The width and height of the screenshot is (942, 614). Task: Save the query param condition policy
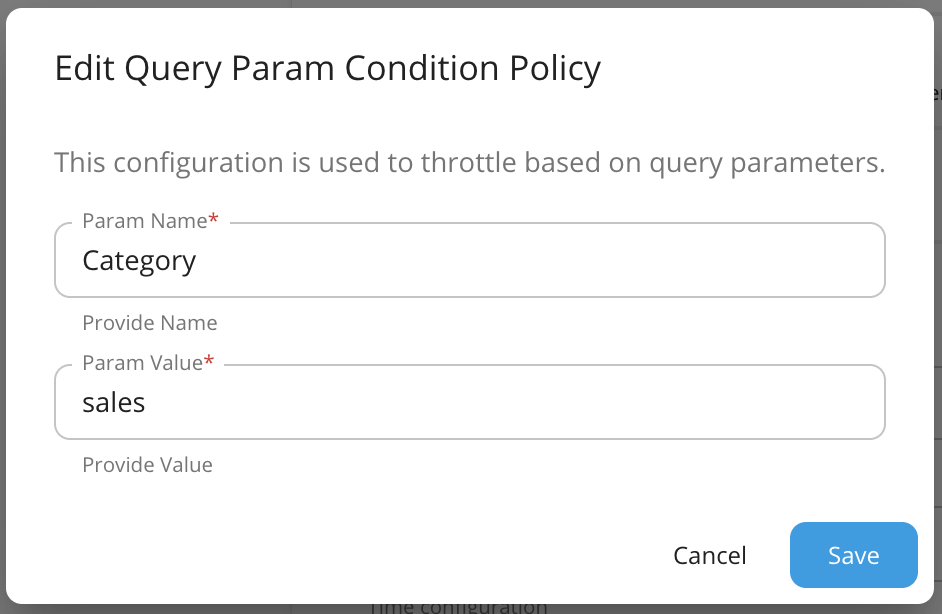click(x=853, y=555)
